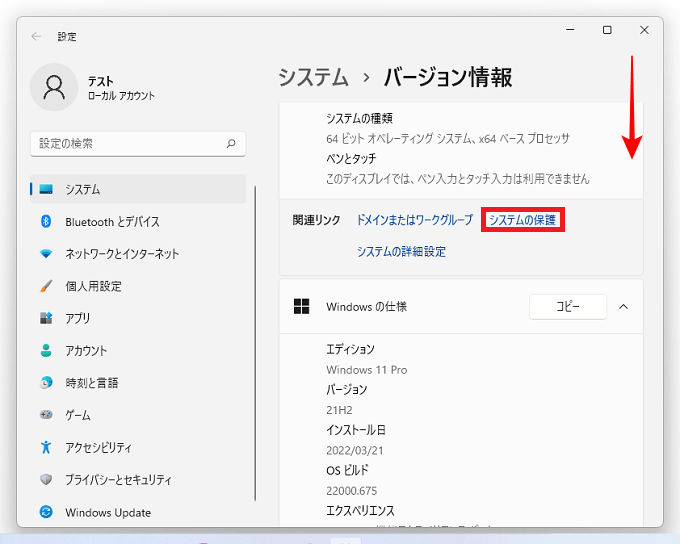The width and height of the screenshot is (680, 544).
Task: Click the ローカル アカウント label
Action: pyautogui.click(x=121, y=96)
